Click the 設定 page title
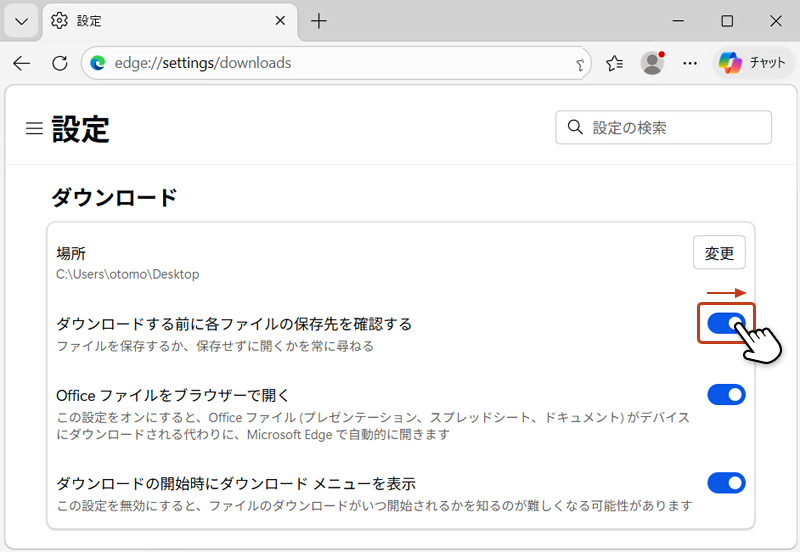This screenshot has height=552, width=800. (x=80, y=129)
